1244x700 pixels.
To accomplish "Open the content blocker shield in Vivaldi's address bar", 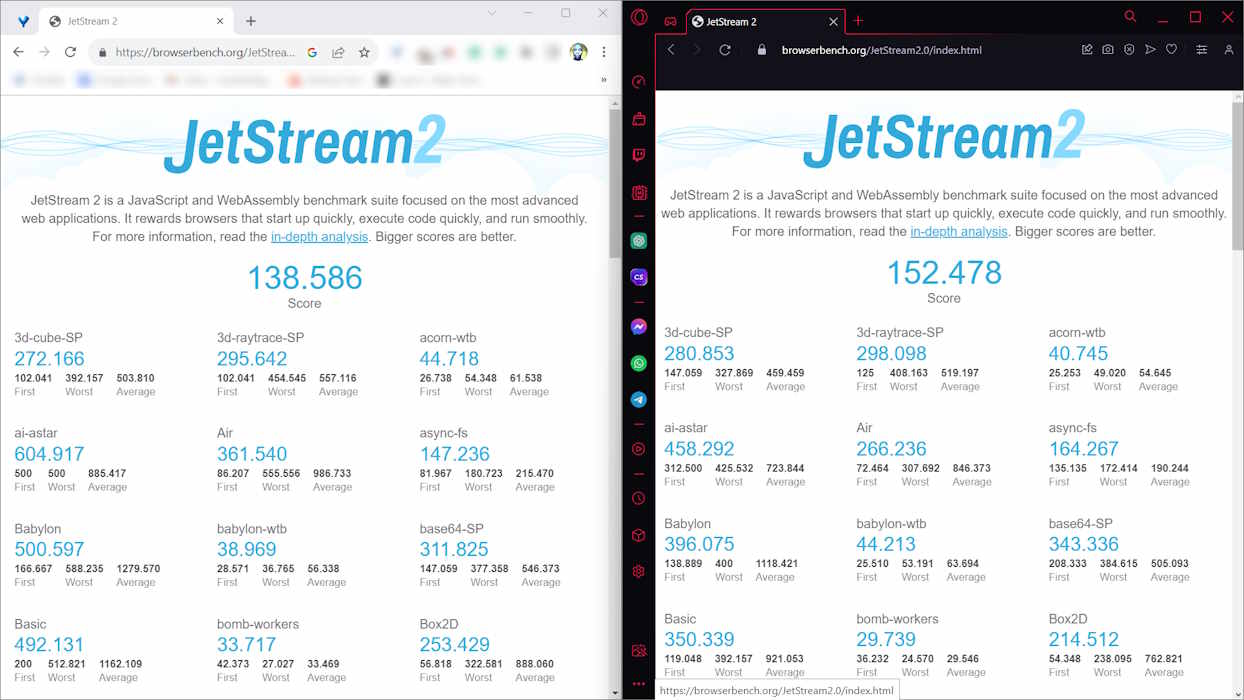I will point(1129,49).
